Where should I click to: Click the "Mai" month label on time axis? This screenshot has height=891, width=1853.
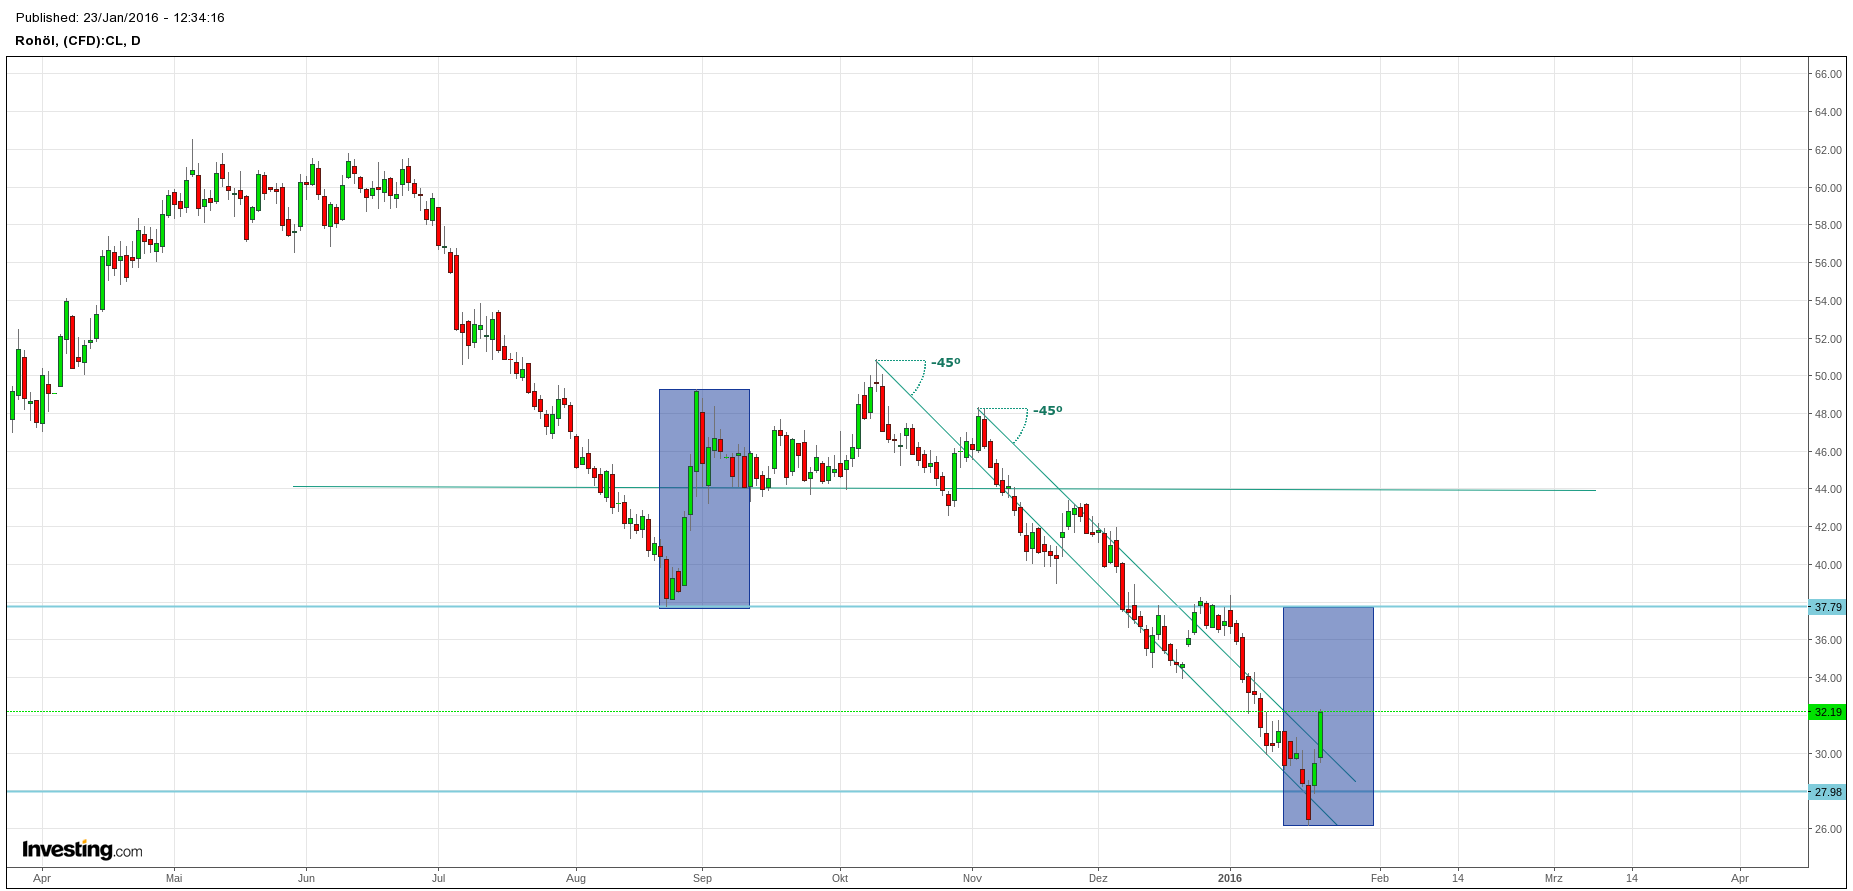point(174,878)
